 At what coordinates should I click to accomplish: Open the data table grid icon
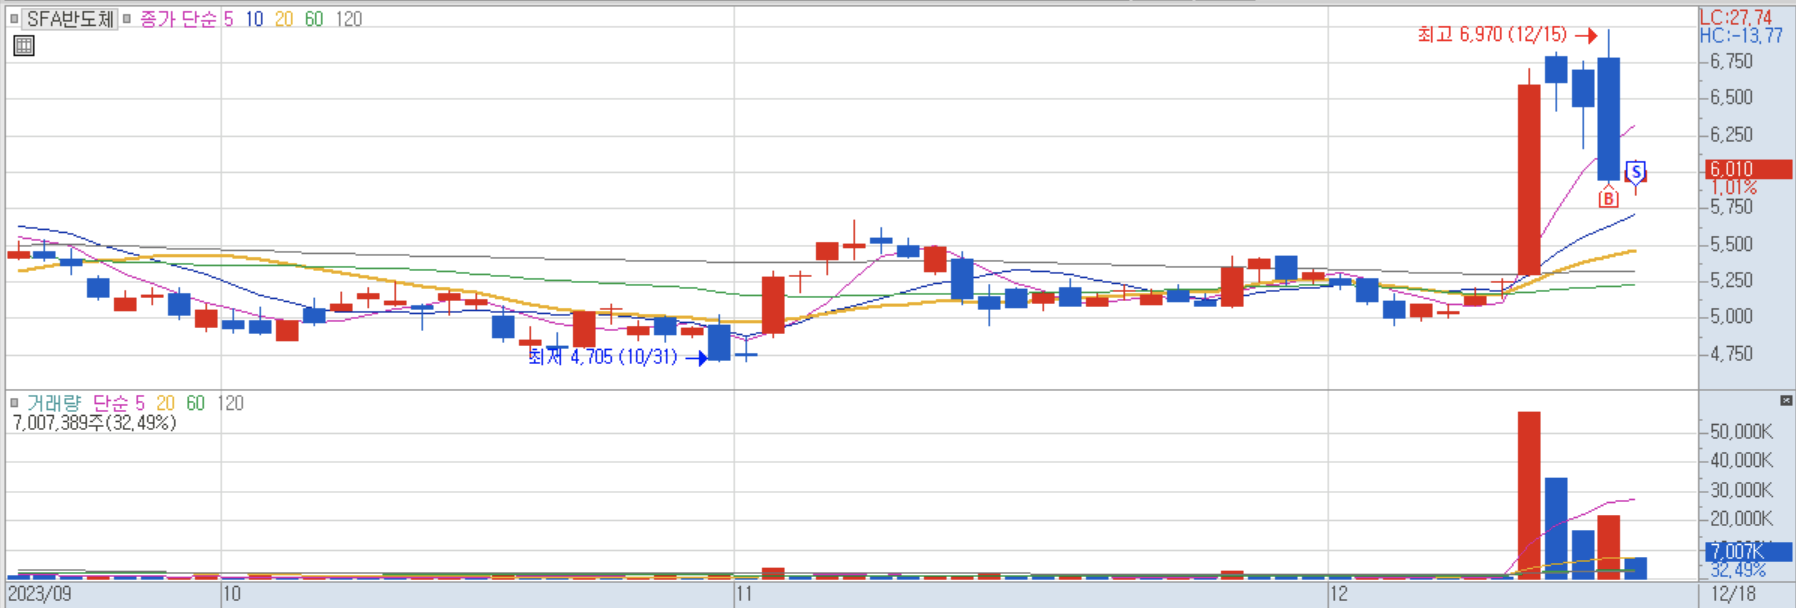click(x=24, y=46)
